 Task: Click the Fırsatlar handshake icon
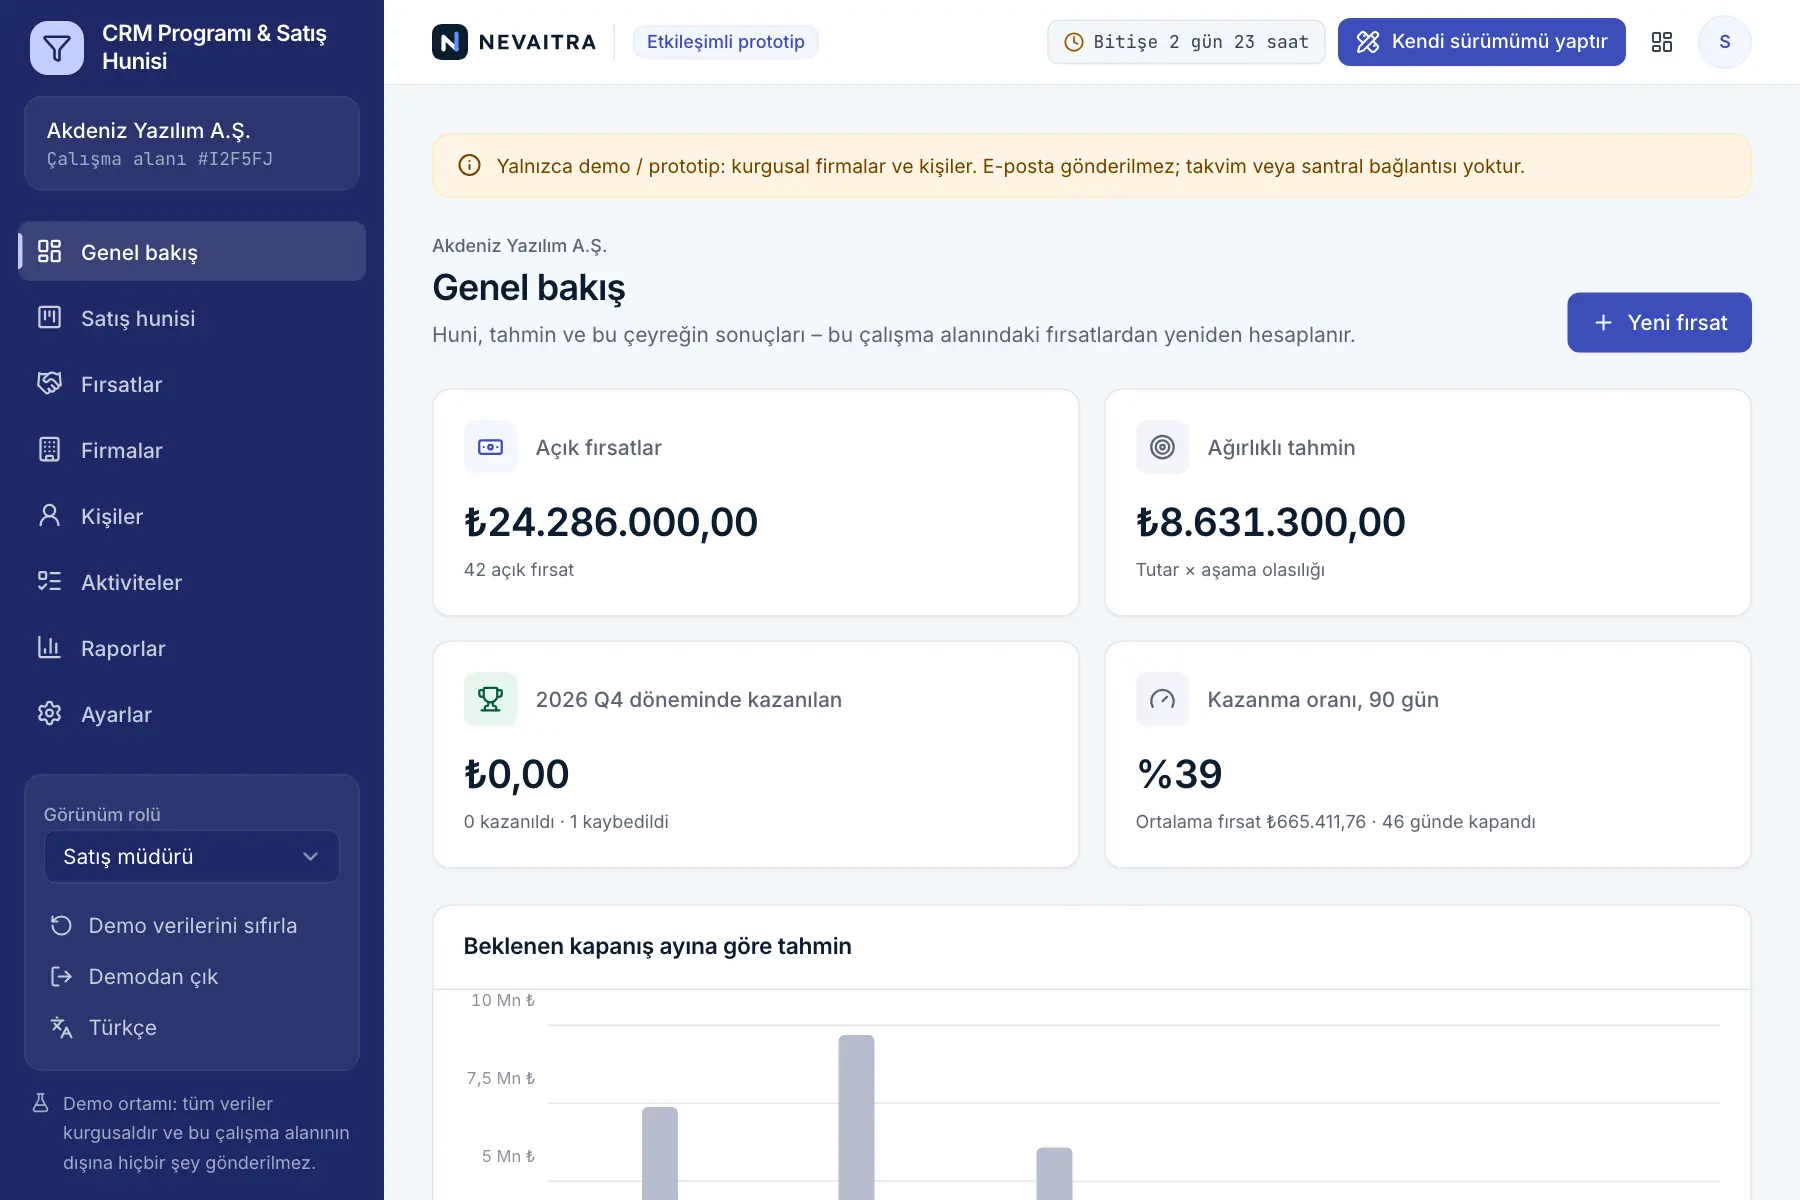(49, 383)
